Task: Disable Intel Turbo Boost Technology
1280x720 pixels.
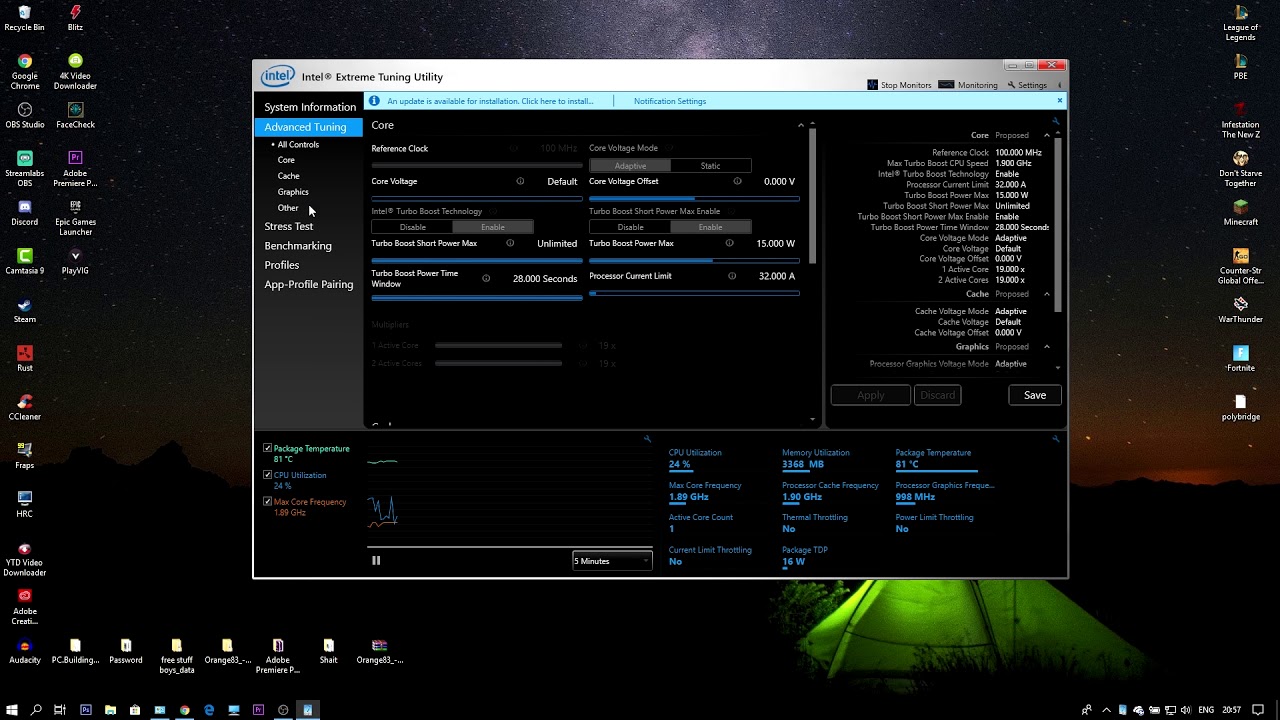Action: click(412, 227)
